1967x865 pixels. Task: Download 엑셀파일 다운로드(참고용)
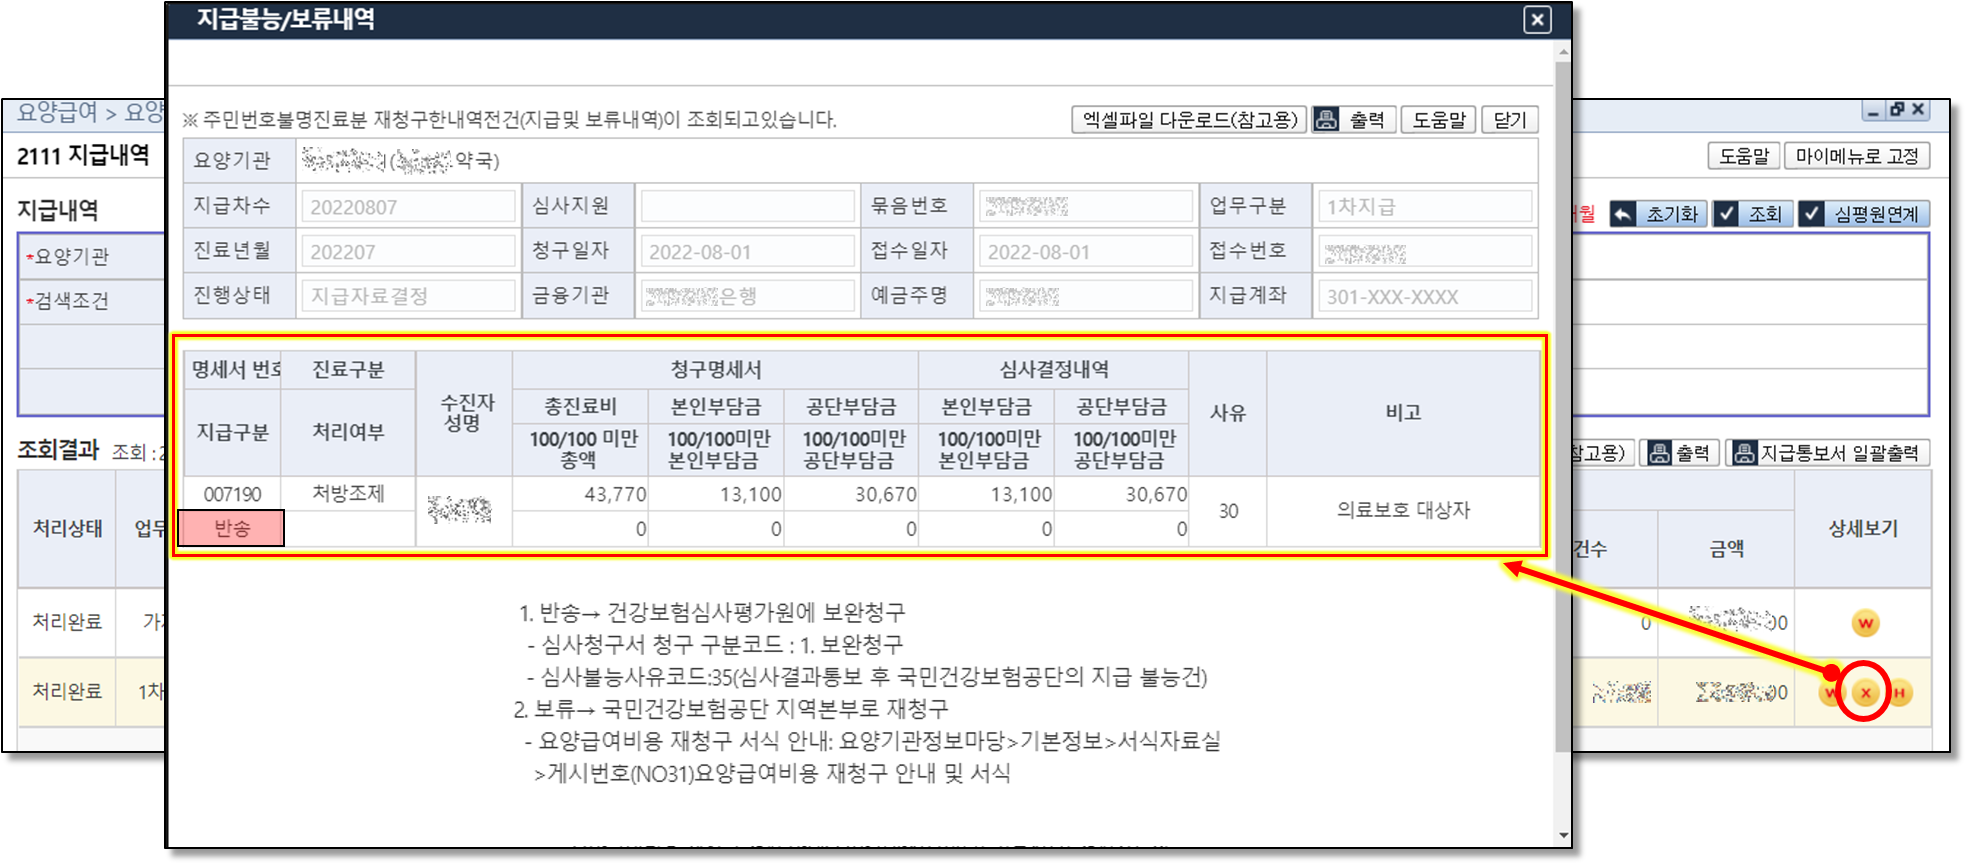tap(1188, 120)
